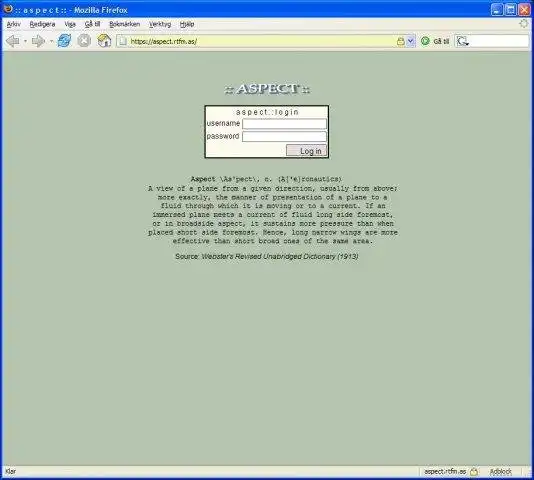The image size is (534, 480).
Task: Open the Visa menu
Action: pos(70,24)
